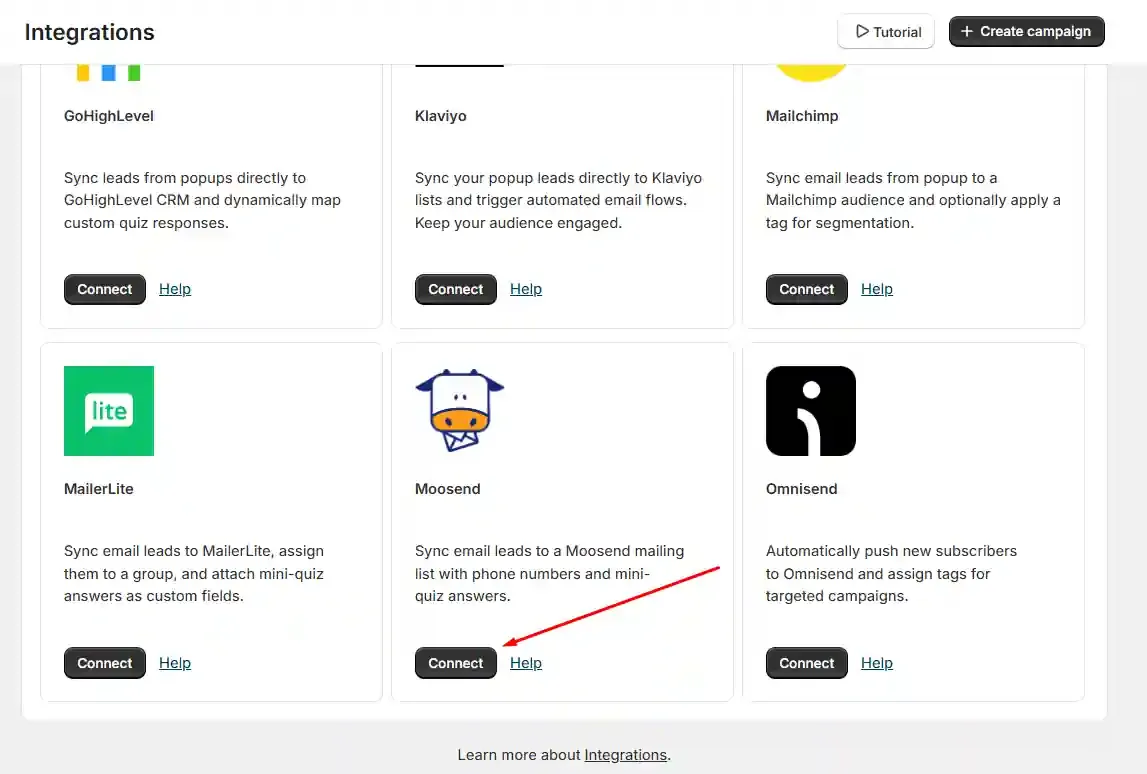The image size is (1147, 774).
Task: Click the Klaviyo description text
Action: point(558,200)
